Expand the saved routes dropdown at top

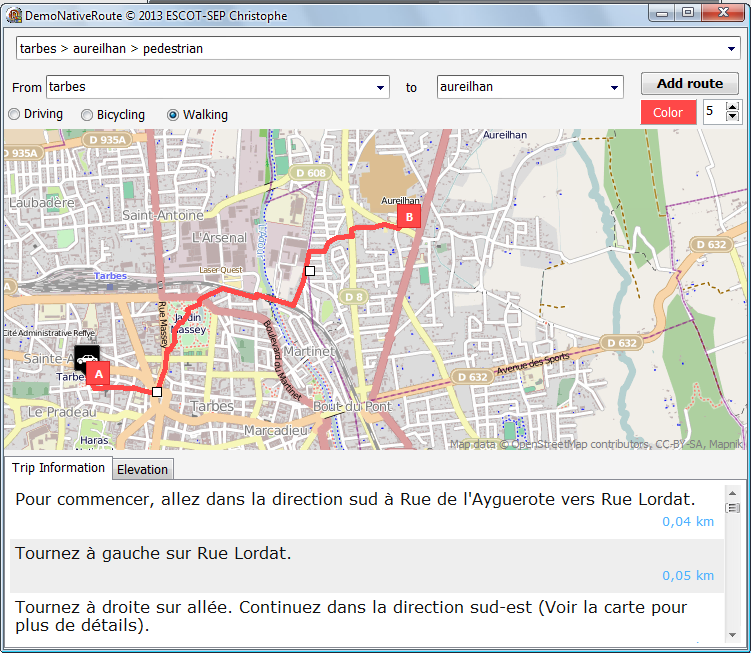pyautogui.click(x=732, y=49)
